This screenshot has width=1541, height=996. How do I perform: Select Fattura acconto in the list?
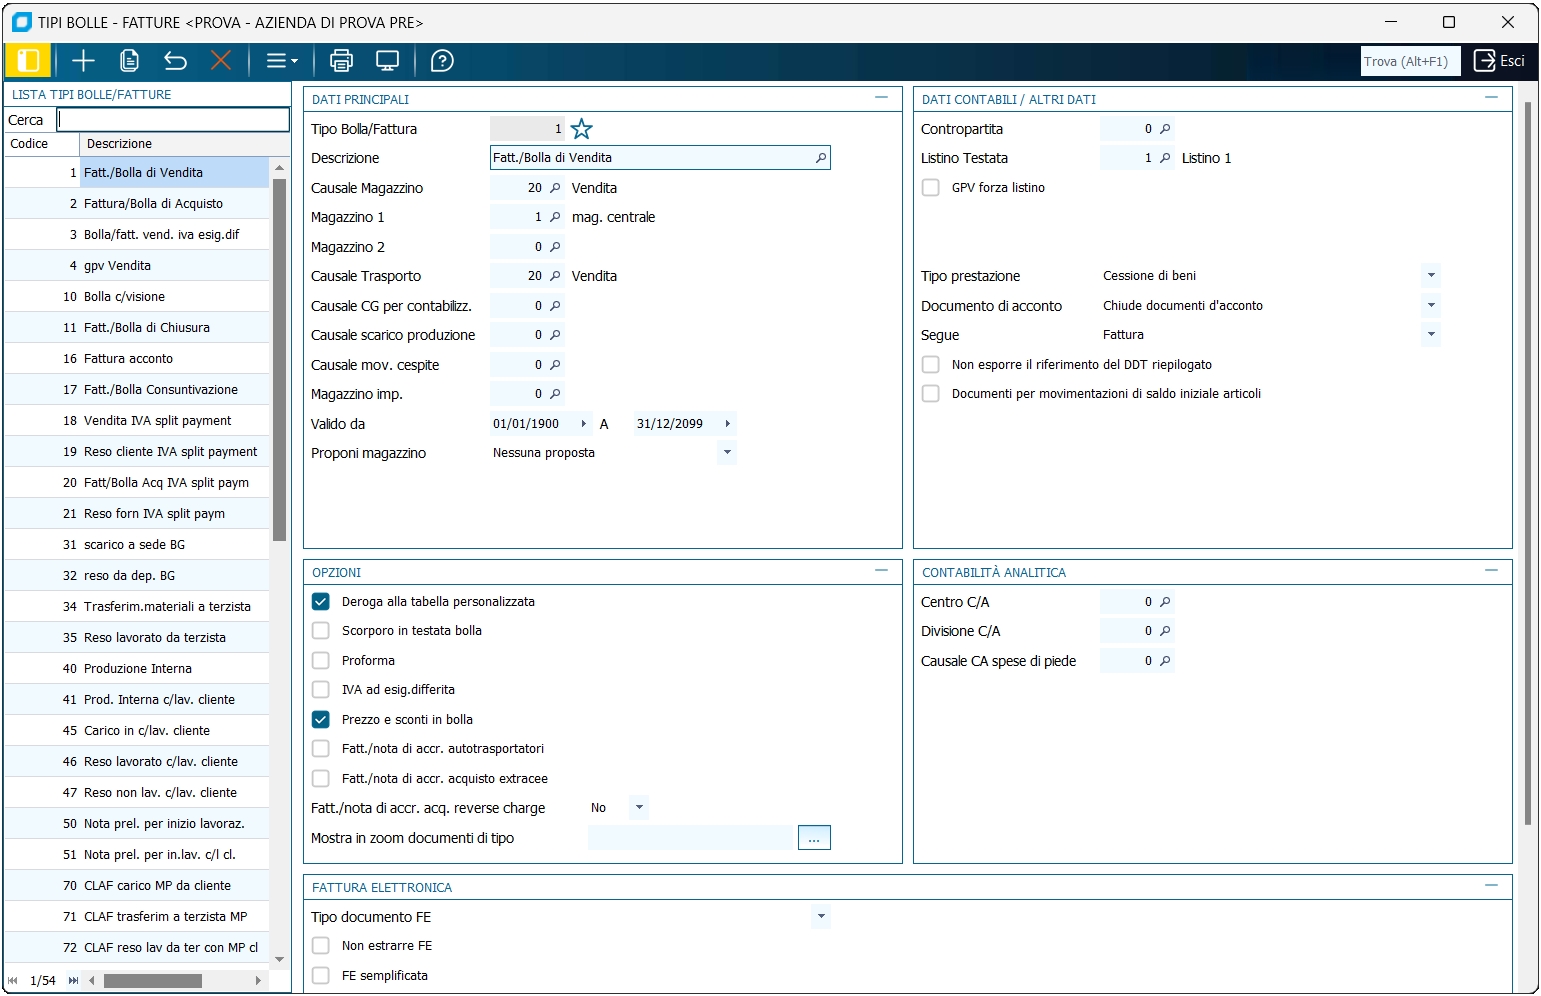pyautogui.click(x=128, y=359)
